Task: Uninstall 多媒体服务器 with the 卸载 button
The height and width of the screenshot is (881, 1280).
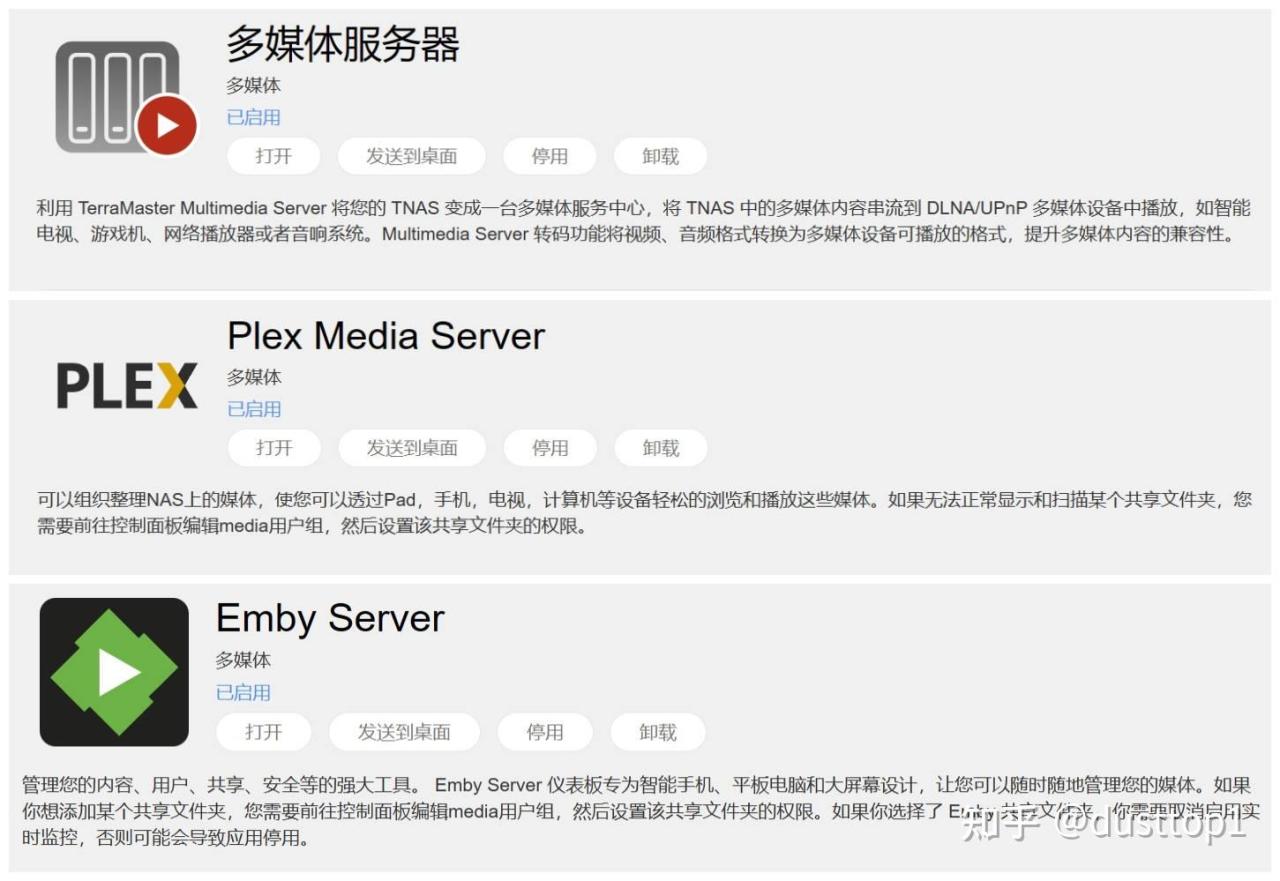Action: pyautogui.click(x=661, y=156)
